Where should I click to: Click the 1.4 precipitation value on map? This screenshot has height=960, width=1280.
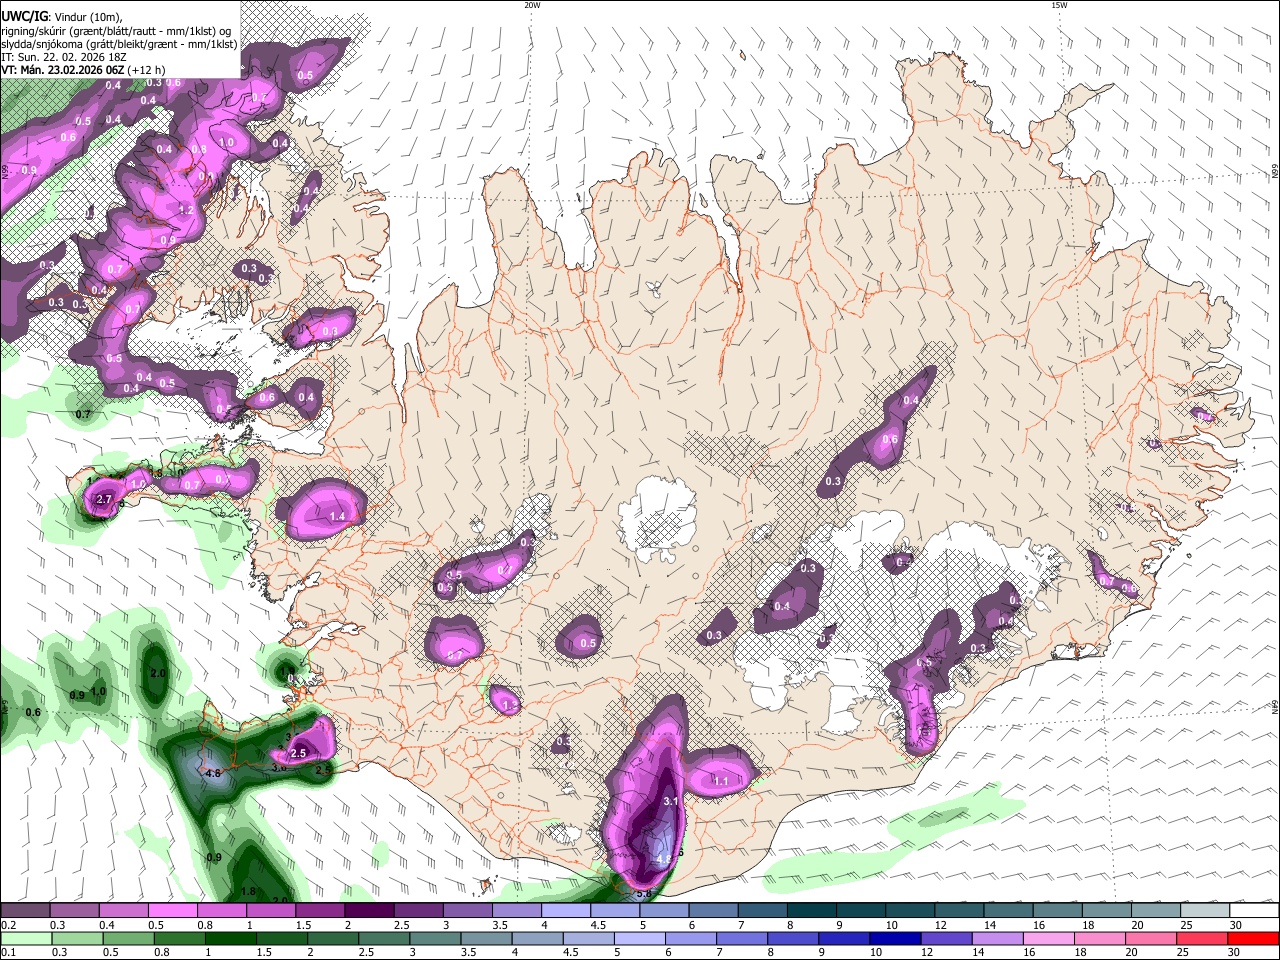tap(337, 517)
